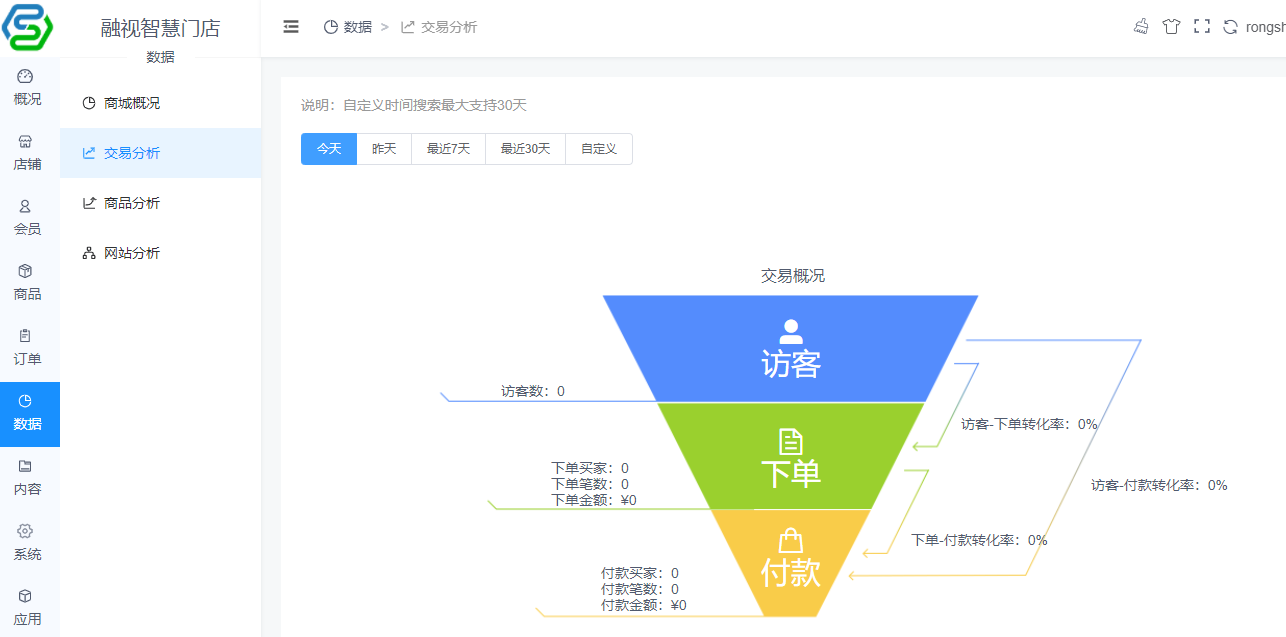1286x637 pixels.
Task: Click the 融视智慧门店 title text
Action: 160,28
